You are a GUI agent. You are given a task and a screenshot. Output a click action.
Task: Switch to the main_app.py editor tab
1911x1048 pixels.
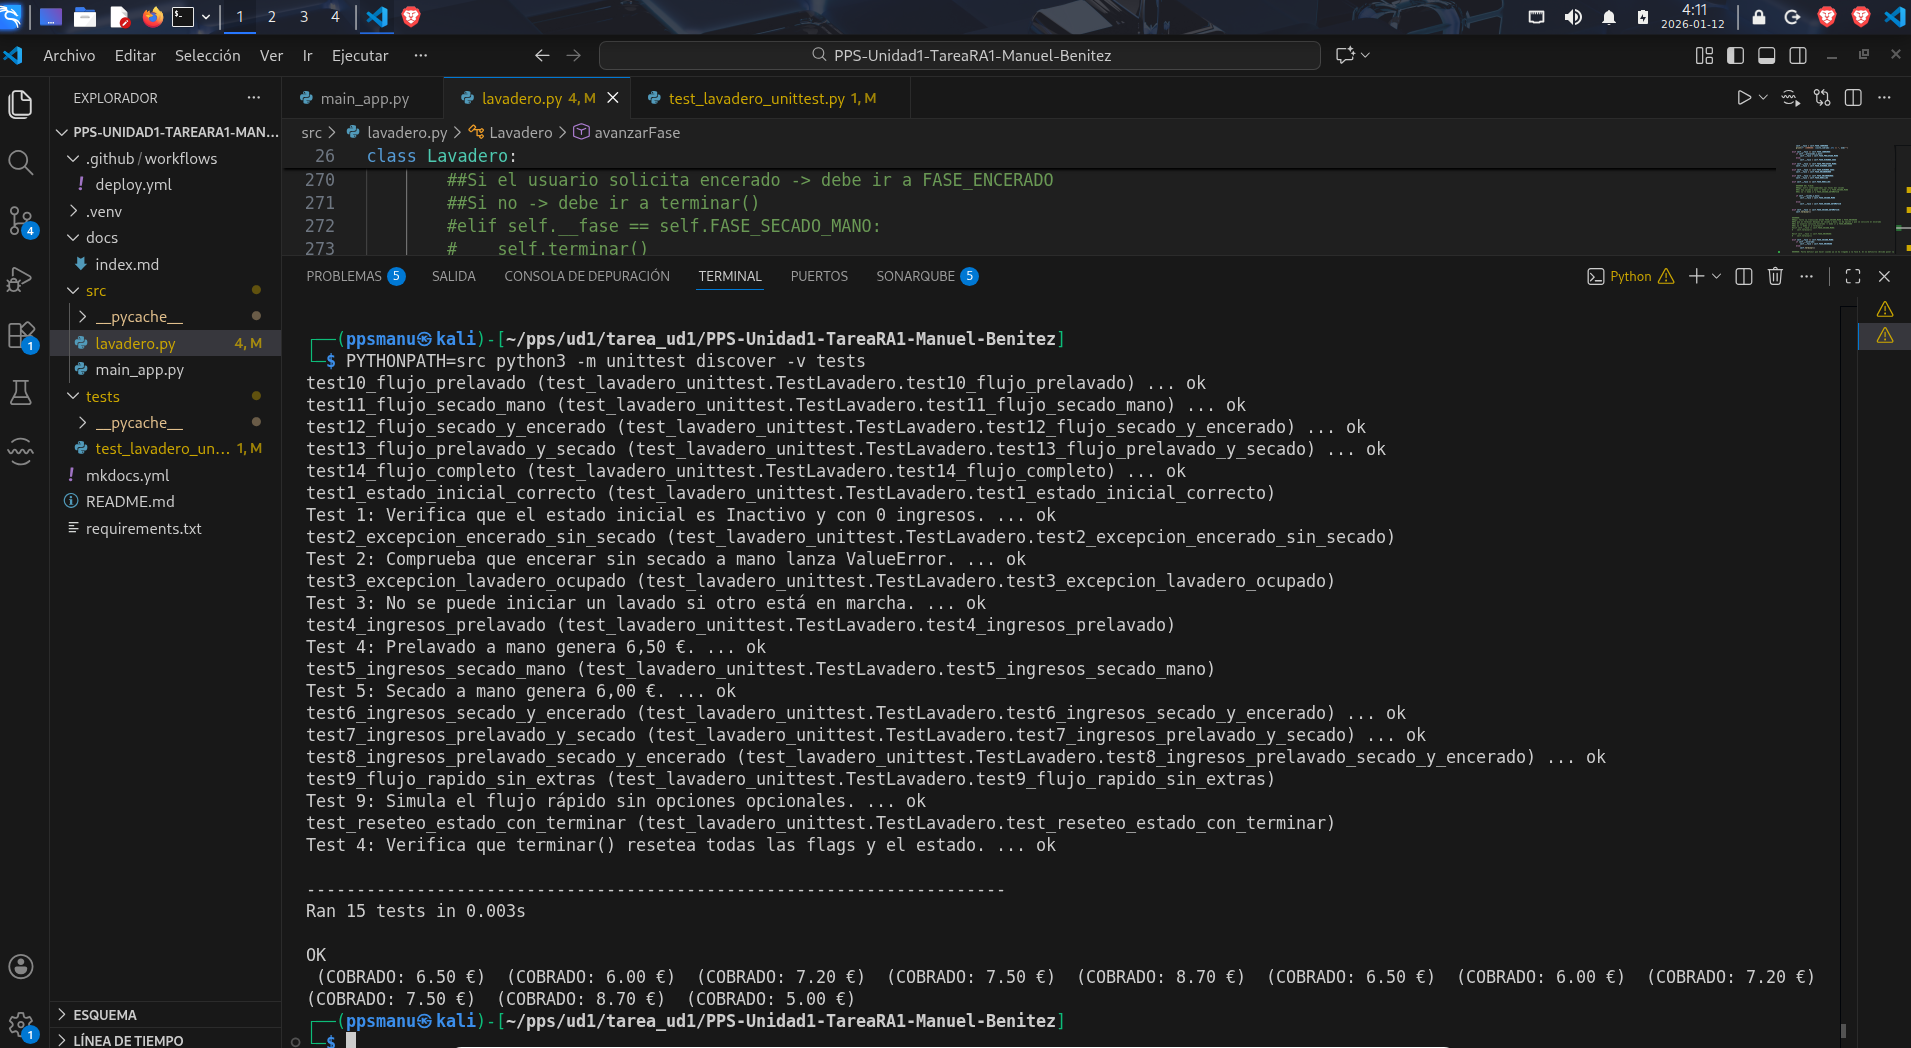tap(364, 98)
